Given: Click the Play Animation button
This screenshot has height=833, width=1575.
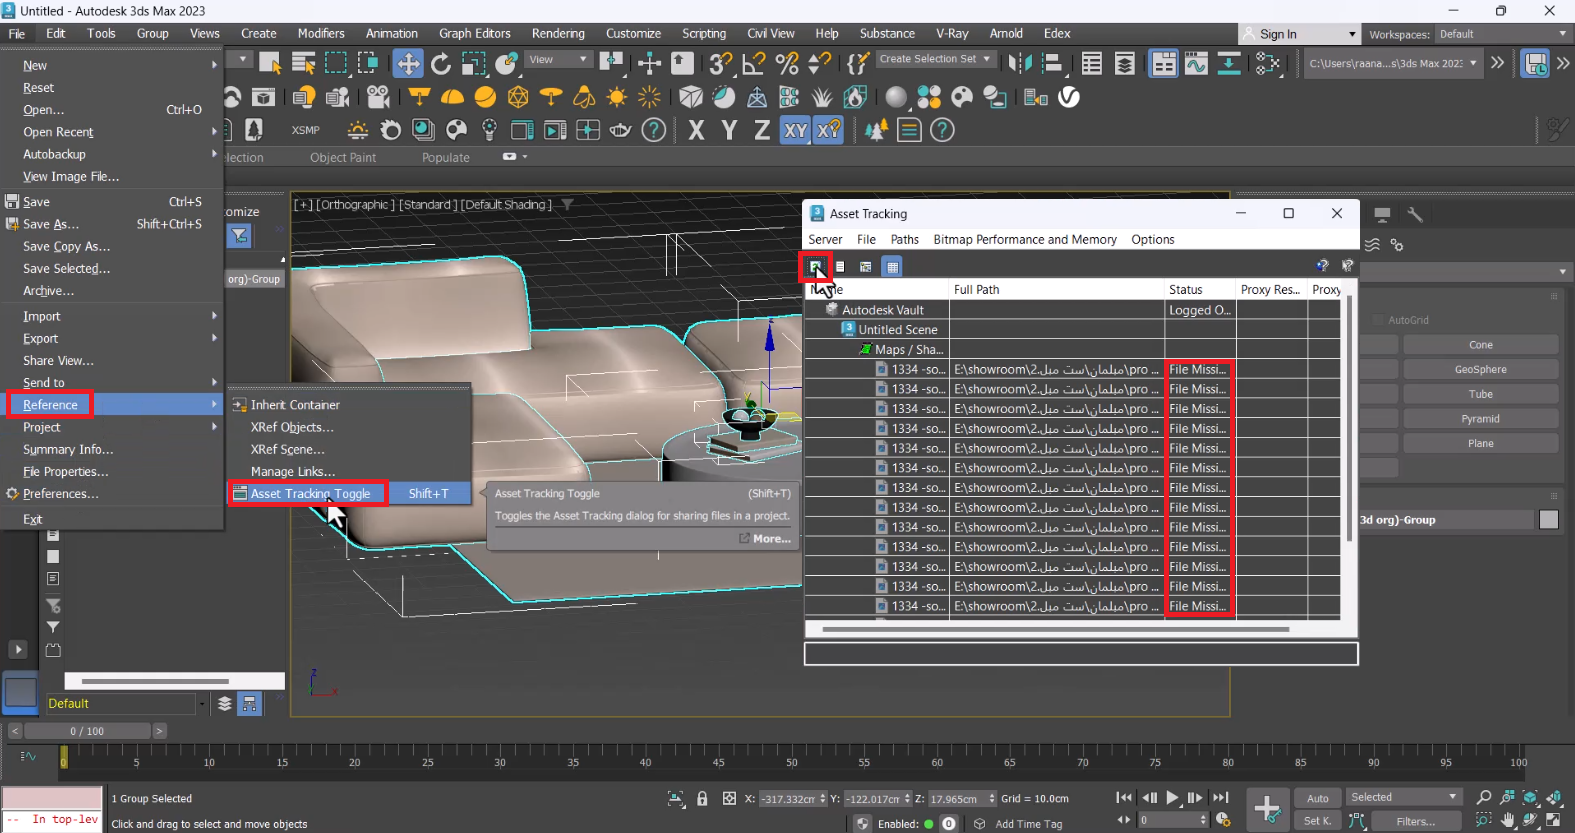Looking at the screenshot, I should 1172,798.
